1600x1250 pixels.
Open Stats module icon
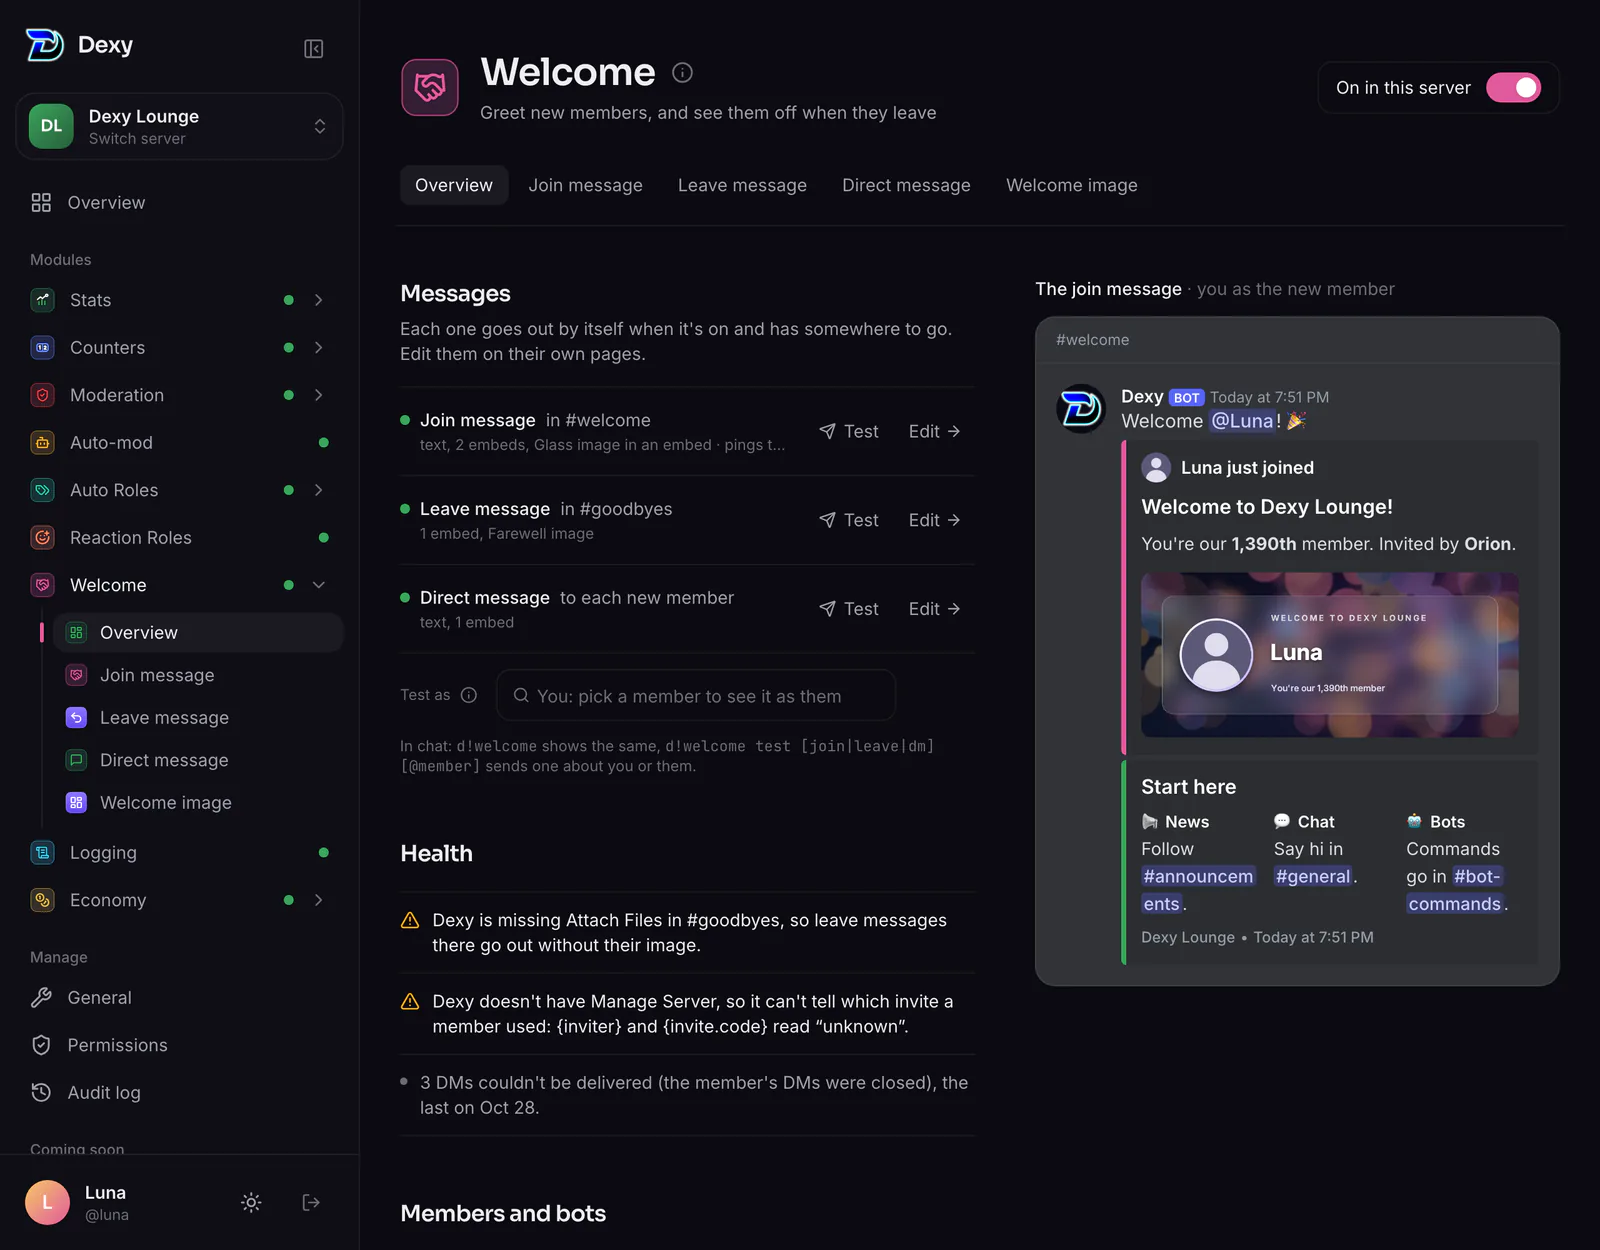43,299
